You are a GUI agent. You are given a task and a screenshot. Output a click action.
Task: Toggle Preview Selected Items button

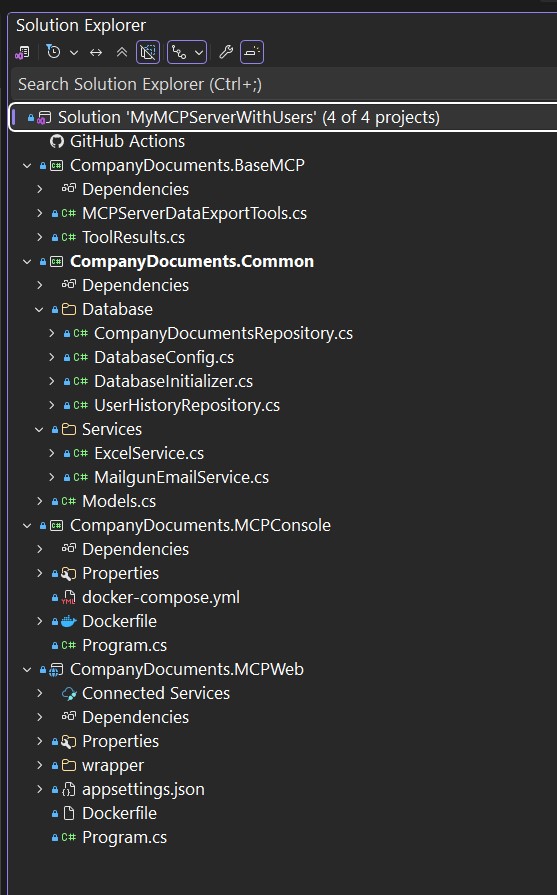click(x=252, y=53)
